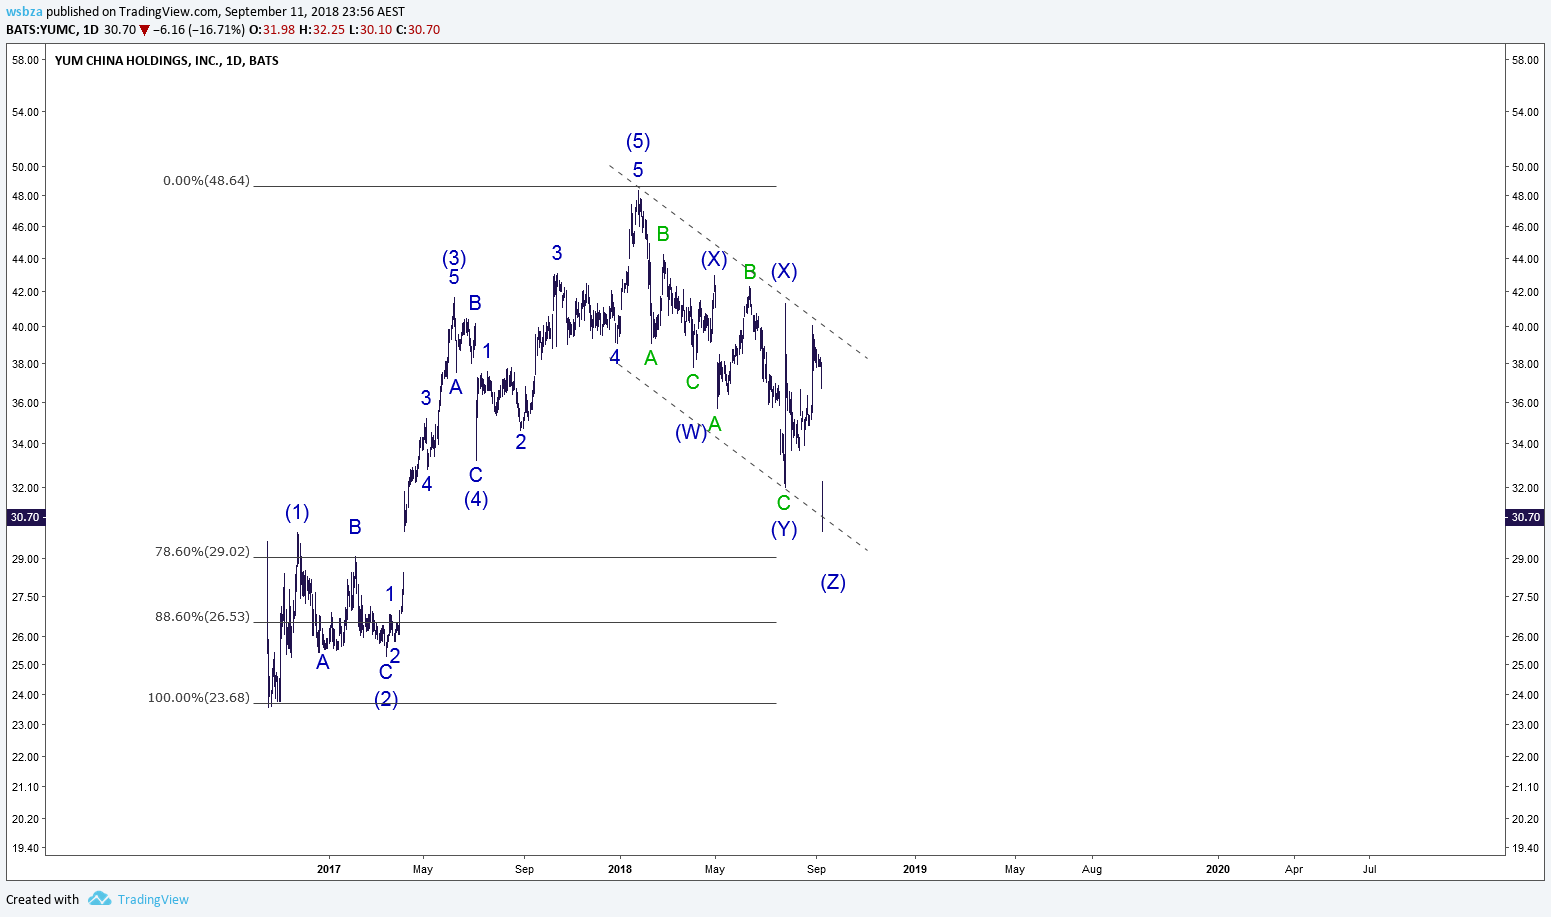Click the Aug label on the time axis

pyautogui.click(x=1092, y=869)
